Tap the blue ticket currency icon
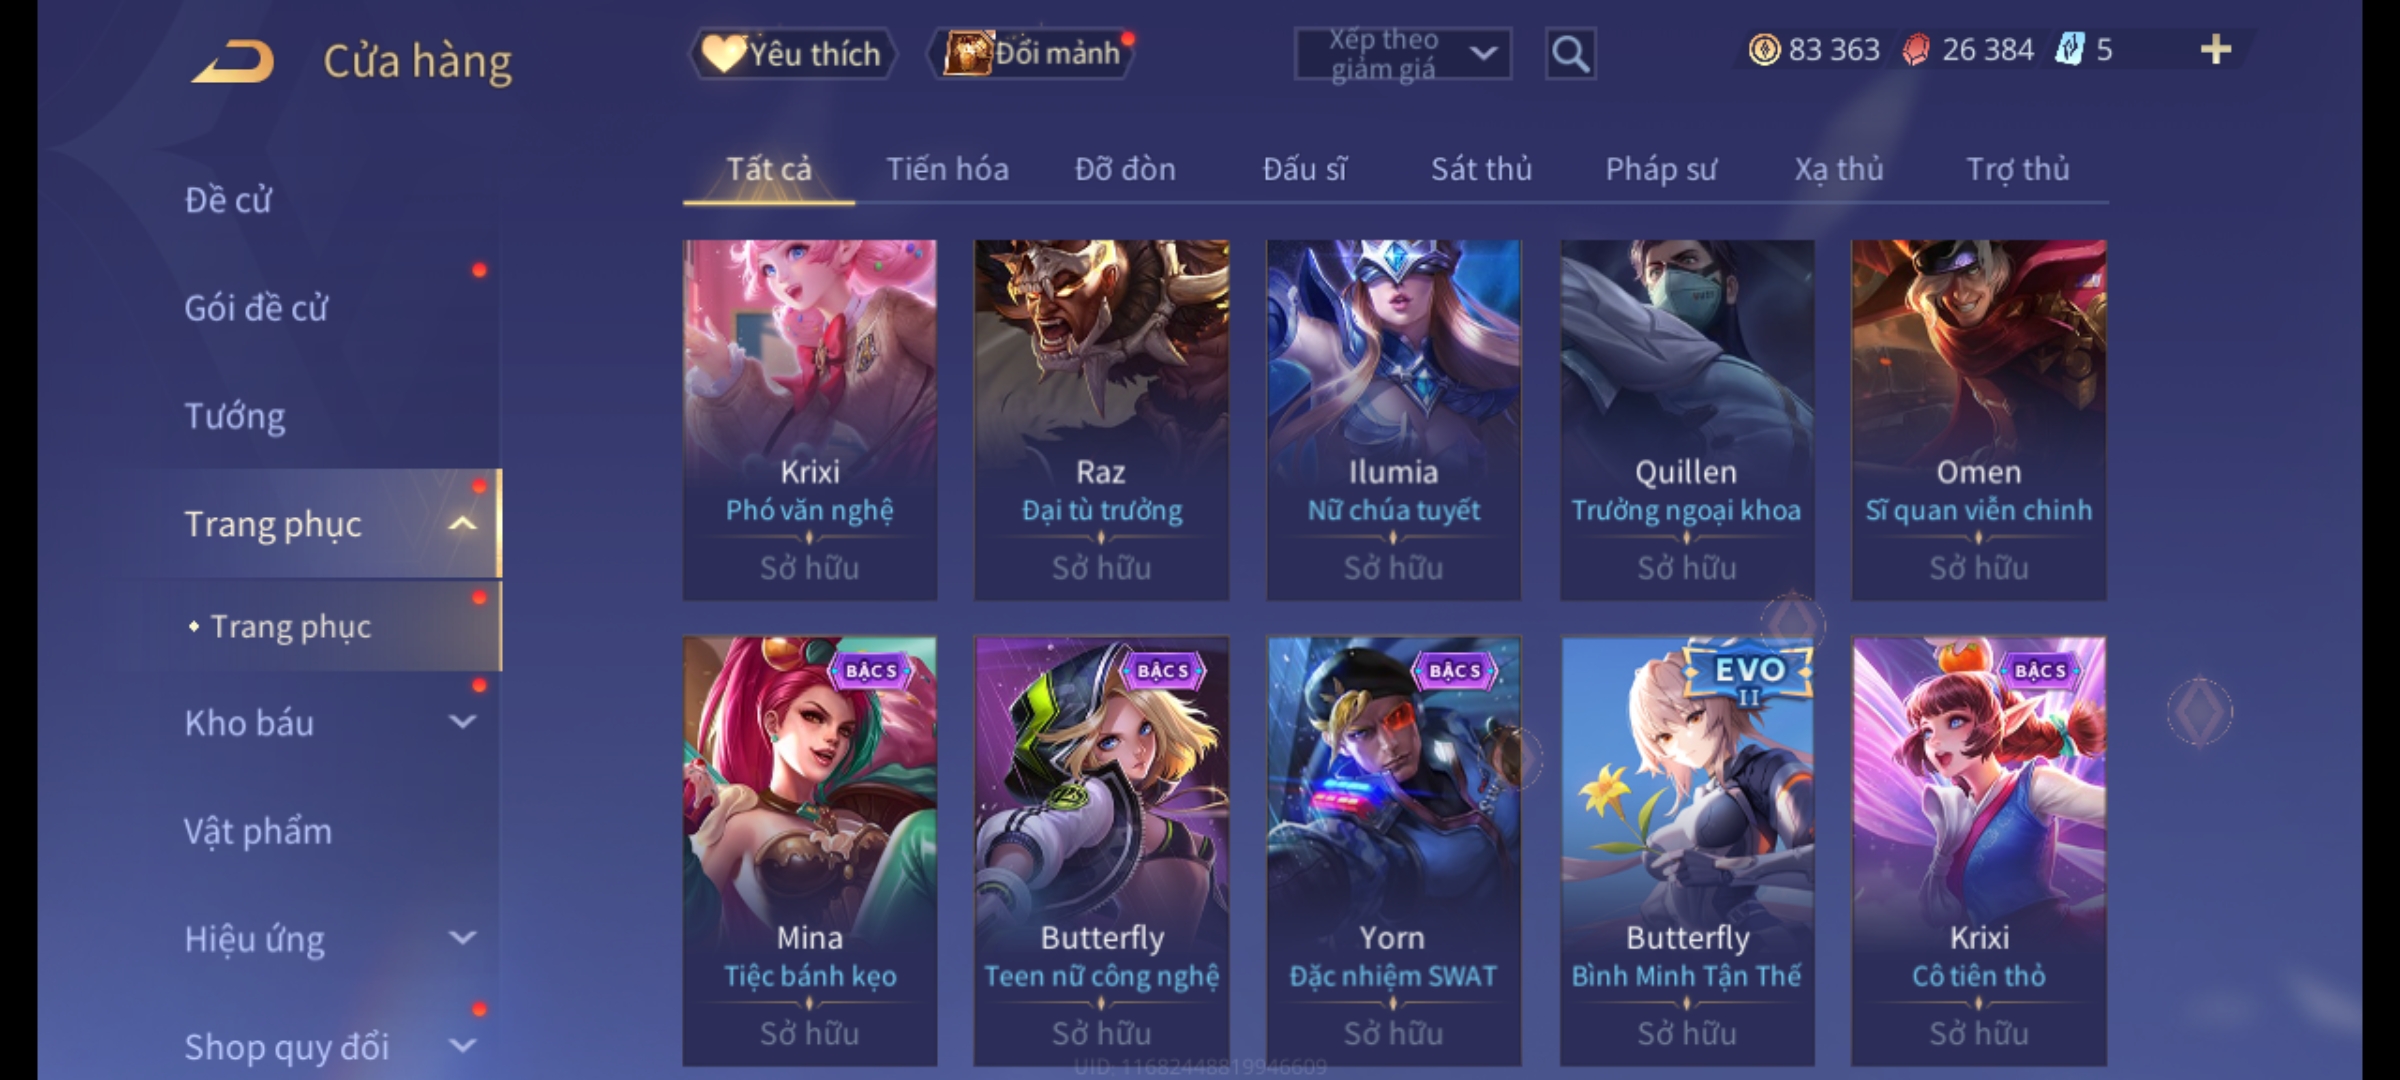Screen dimensions: 2400x1080 2069,49
